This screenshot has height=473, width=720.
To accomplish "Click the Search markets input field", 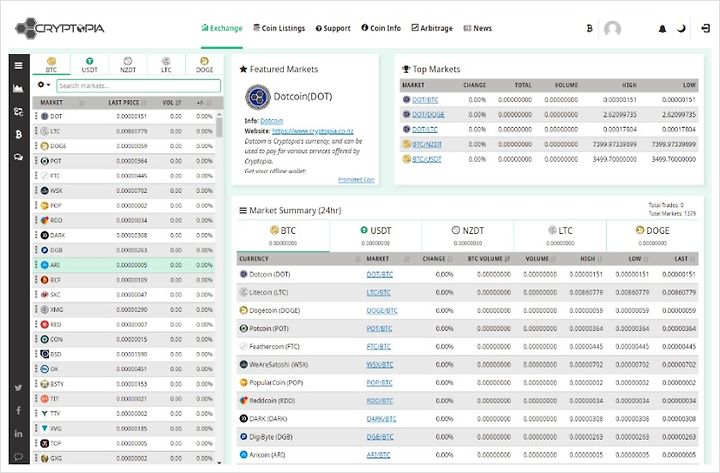I will click(139, 86).
